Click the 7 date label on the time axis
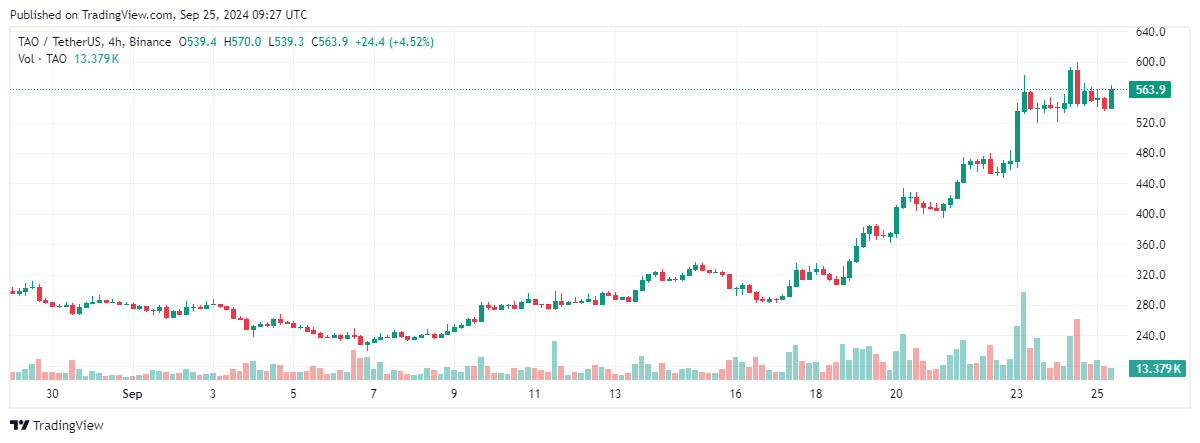 coord(373,394)
